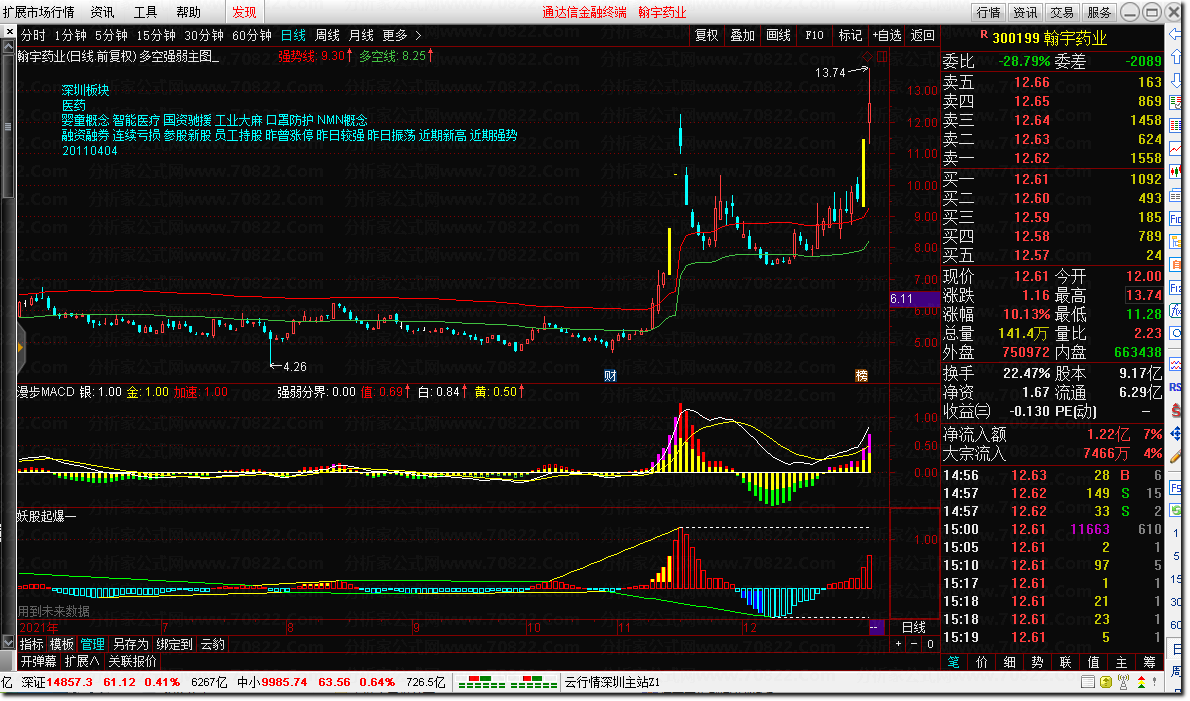Click the list window icon in status bar

coord(1088,683)
